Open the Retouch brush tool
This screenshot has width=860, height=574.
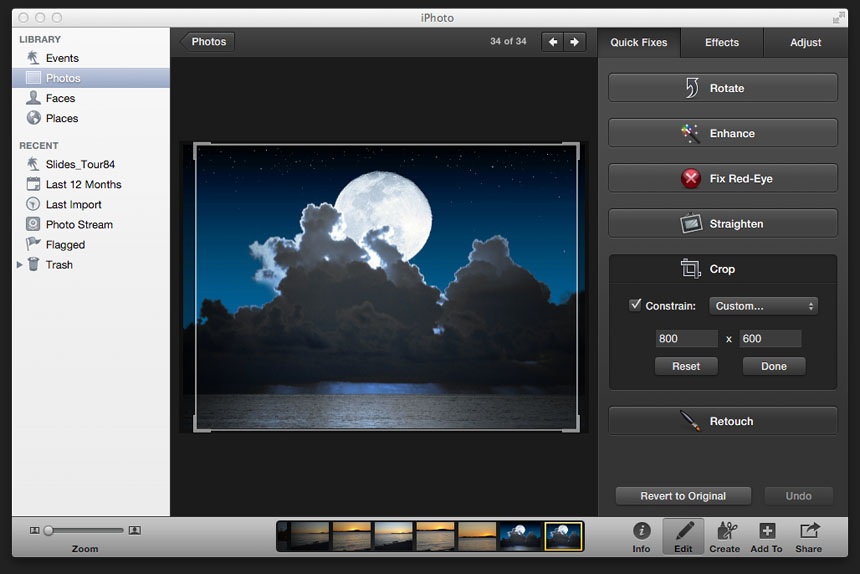click(x=723, y=421)
